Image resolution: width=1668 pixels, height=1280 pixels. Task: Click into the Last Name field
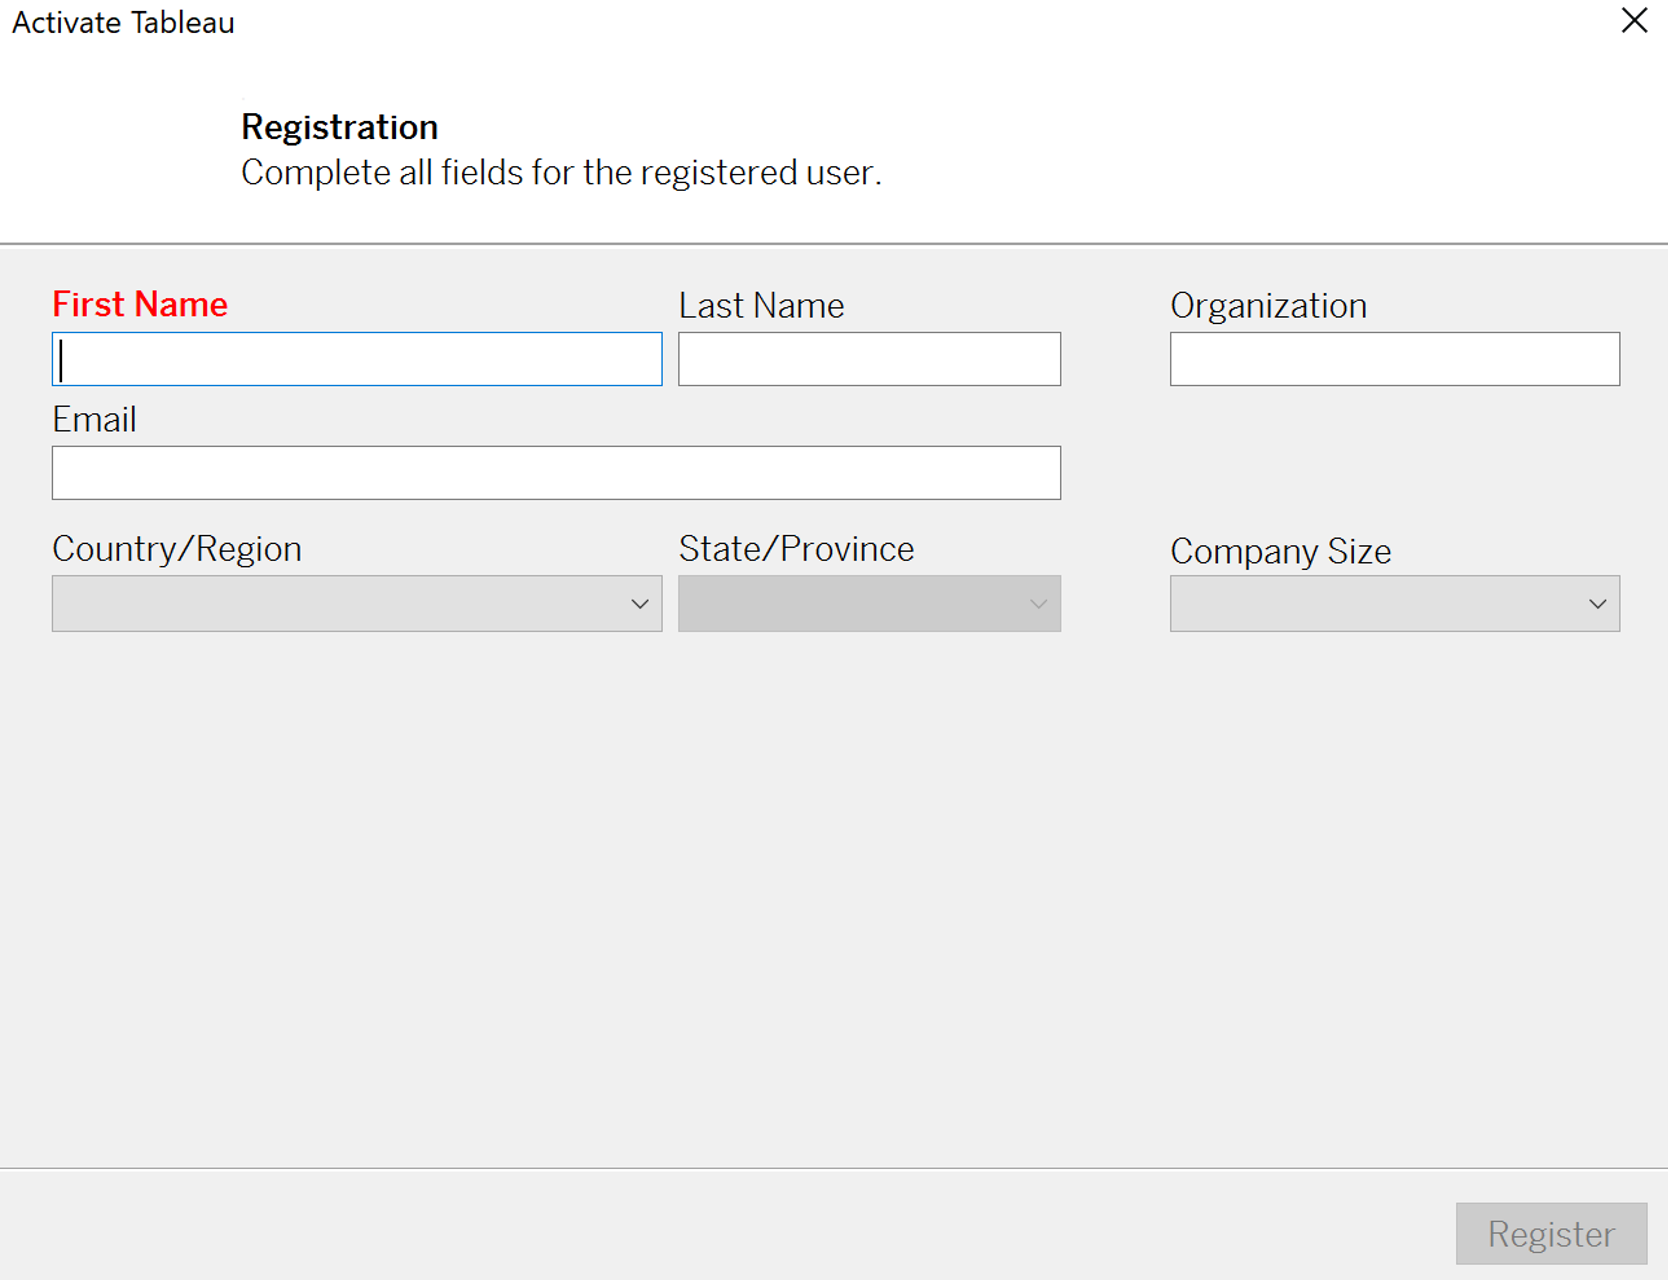[x=868, y=359]
